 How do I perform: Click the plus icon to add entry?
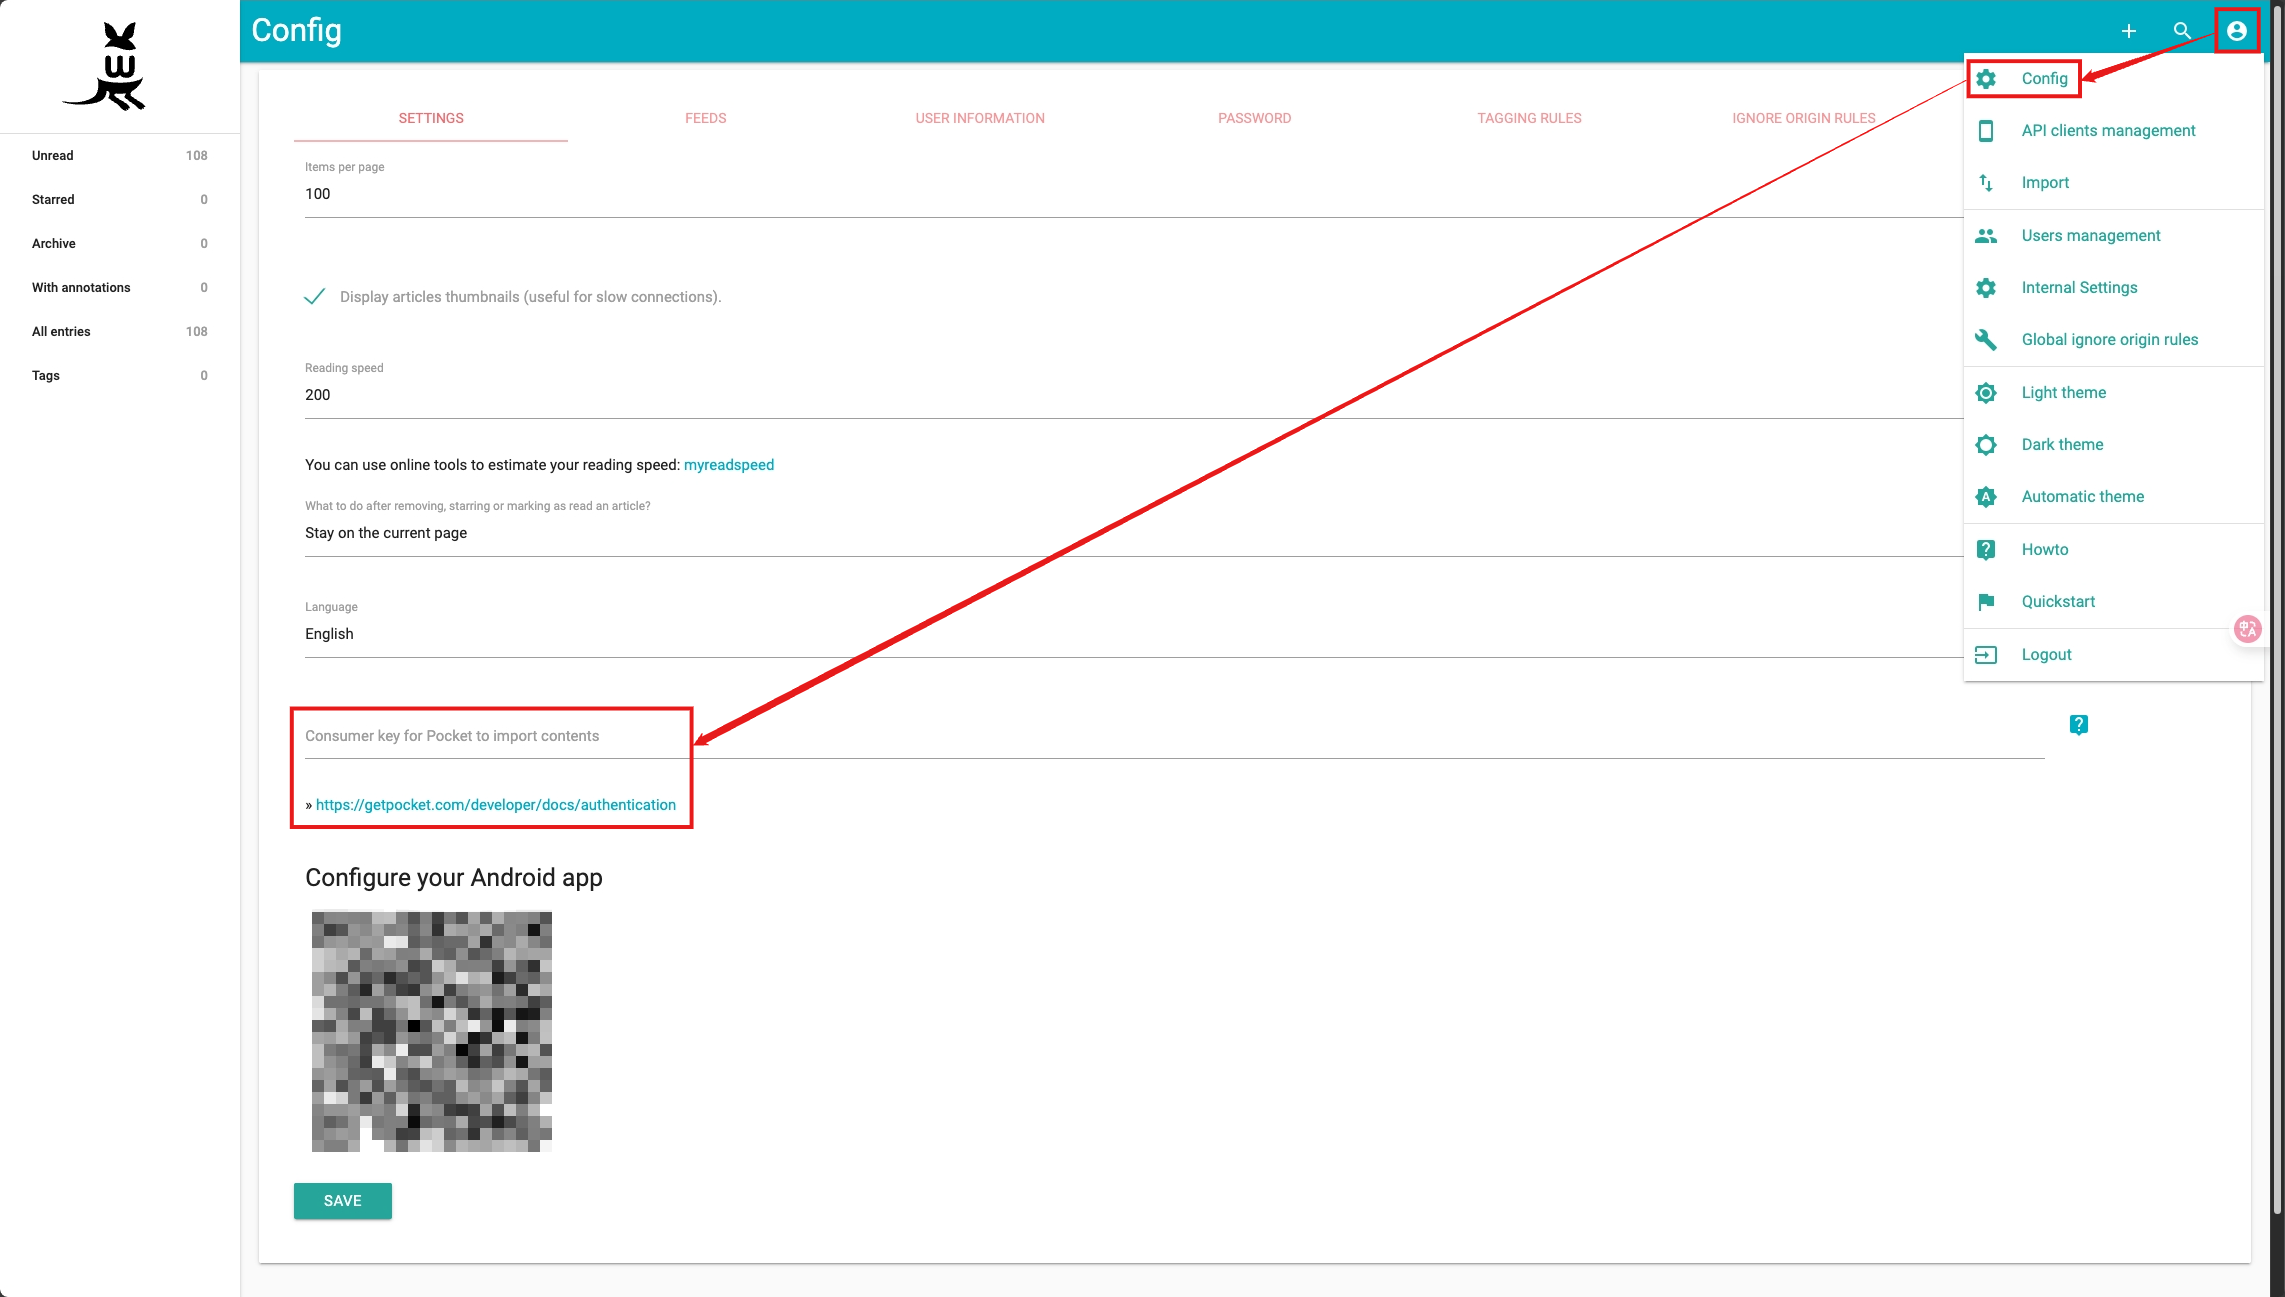(x=2128, y=31)
